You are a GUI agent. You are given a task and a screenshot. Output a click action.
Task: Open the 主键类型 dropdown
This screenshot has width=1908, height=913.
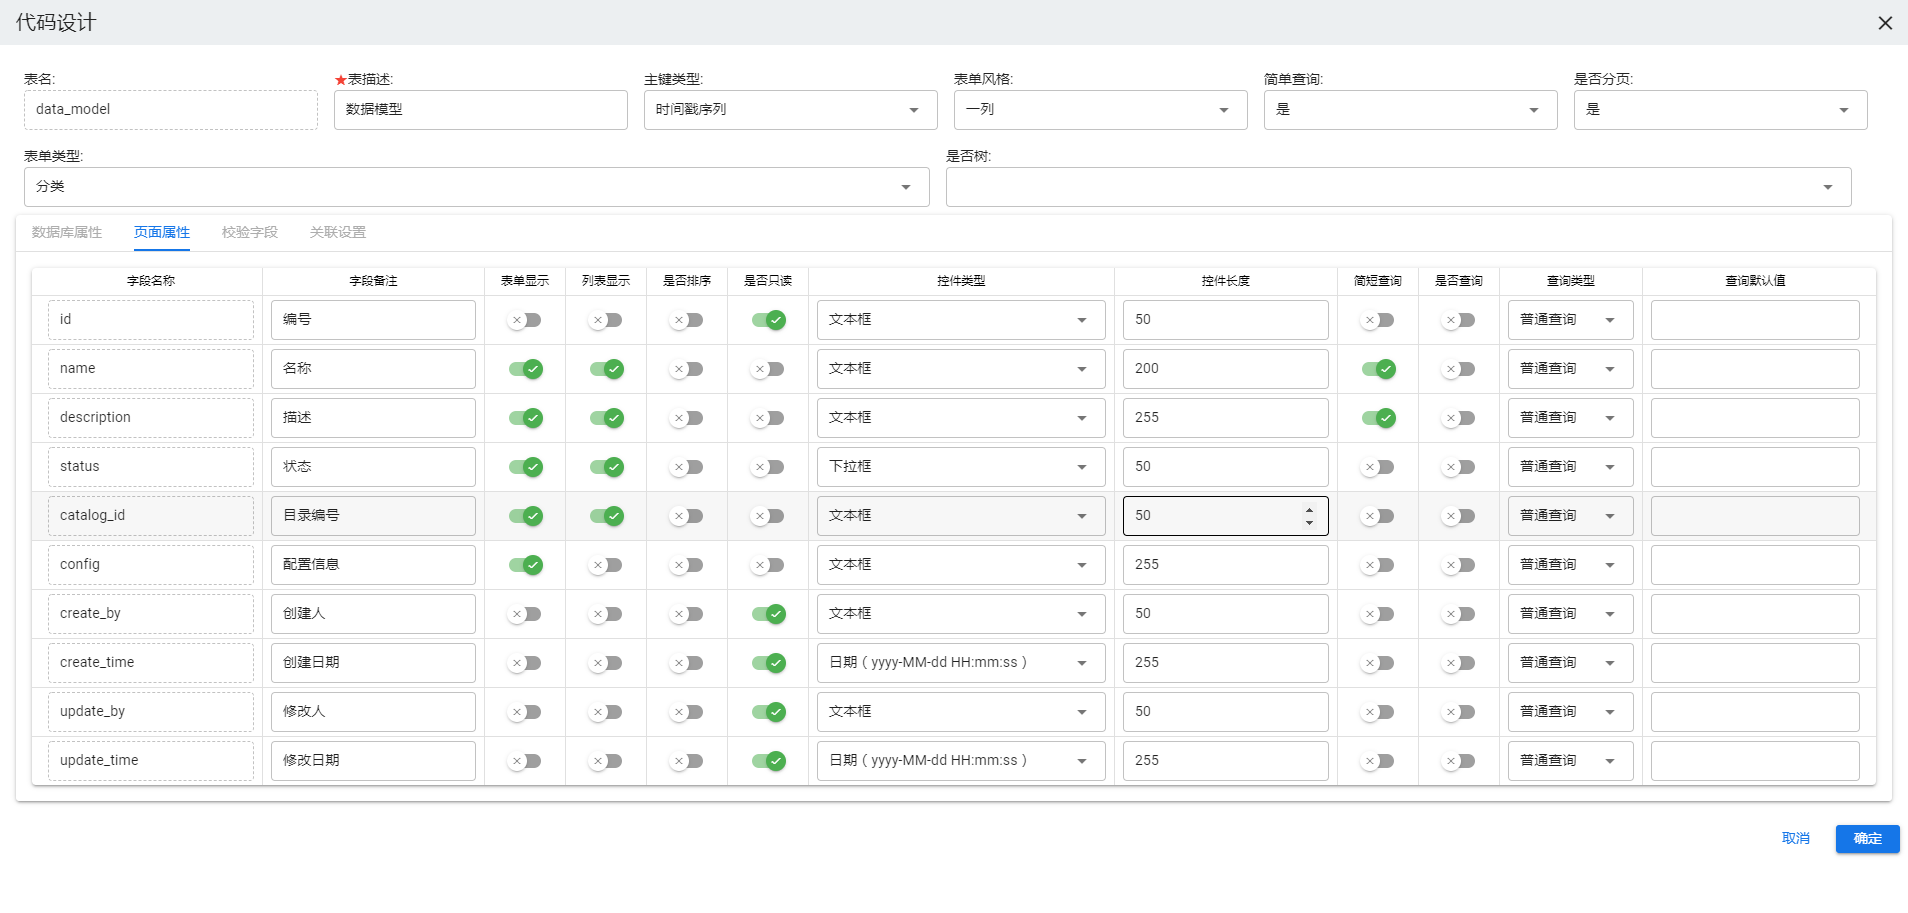tap(791, 110)
